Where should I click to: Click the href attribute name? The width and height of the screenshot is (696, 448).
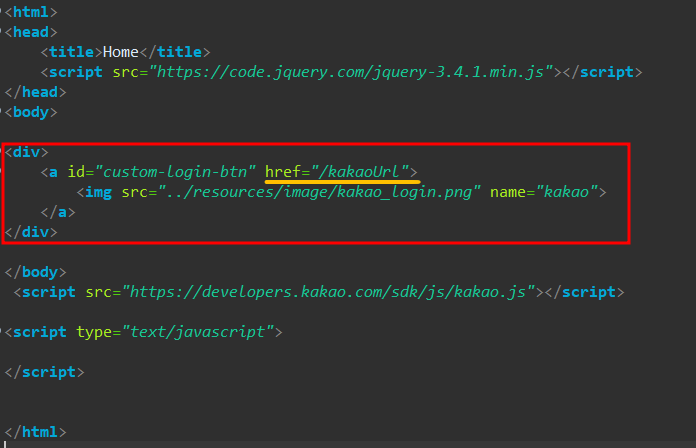tap(283, 172)
